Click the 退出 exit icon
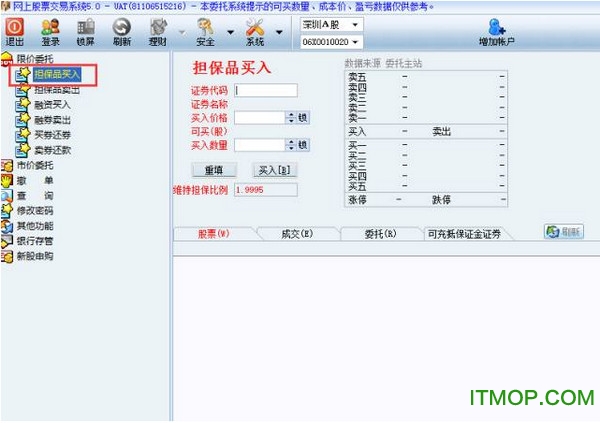This screenshot has height=423, width=600. (14, 32)
